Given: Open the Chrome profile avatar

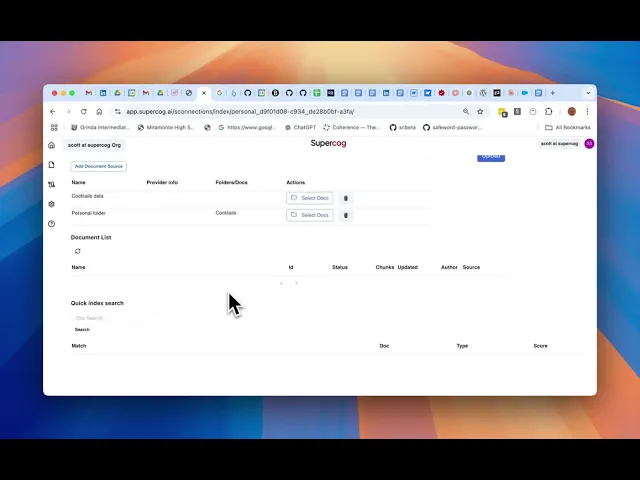Looking at the screenshot, I should 572,111.
